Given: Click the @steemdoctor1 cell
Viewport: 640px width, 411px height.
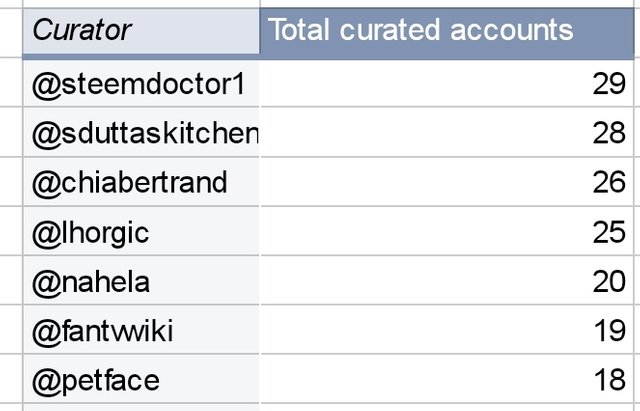Looking at the screenshot, I should tap(141, 83).
